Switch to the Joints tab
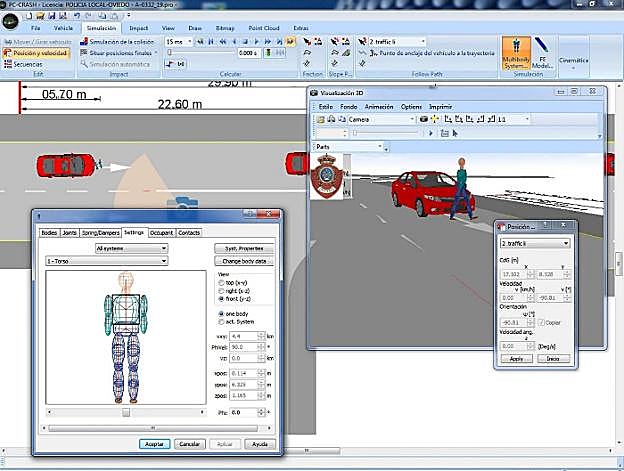This screenshot has height=471, width=624. pyautogui.click(x=69, y=232)
